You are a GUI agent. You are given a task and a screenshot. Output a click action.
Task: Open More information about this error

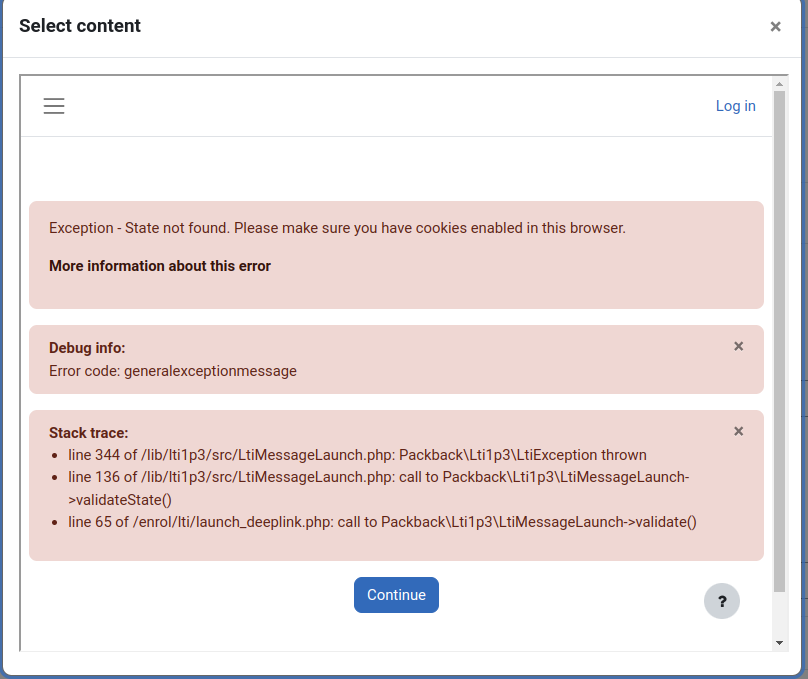(x=160, y=266)
